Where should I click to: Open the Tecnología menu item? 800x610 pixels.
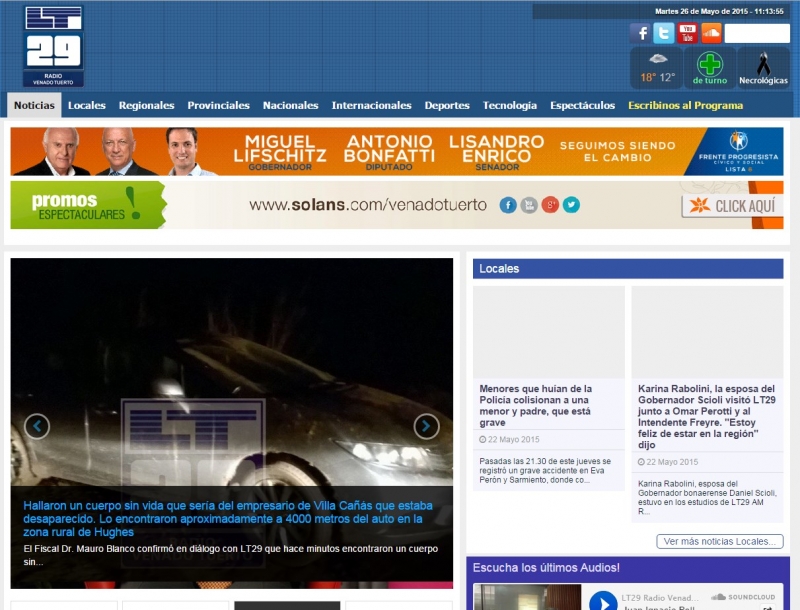pyautogui.click(x=510, y=106)
